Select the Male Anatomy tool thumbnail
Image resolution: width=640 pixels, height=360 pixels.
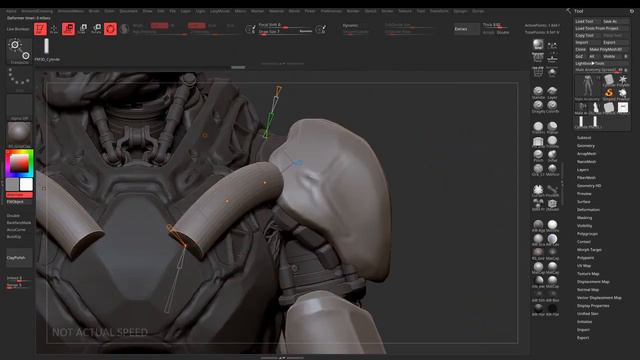587,87
